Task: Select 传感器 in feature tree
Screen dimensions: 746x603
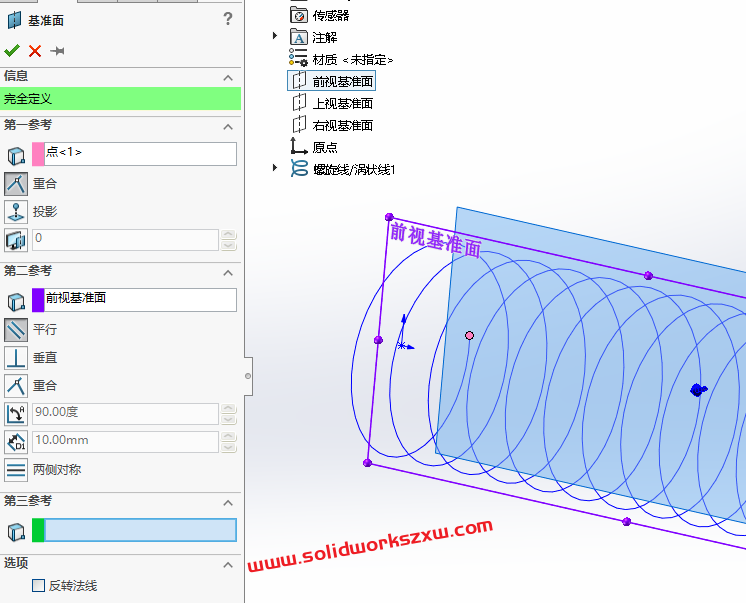Action: pos(331,16)
